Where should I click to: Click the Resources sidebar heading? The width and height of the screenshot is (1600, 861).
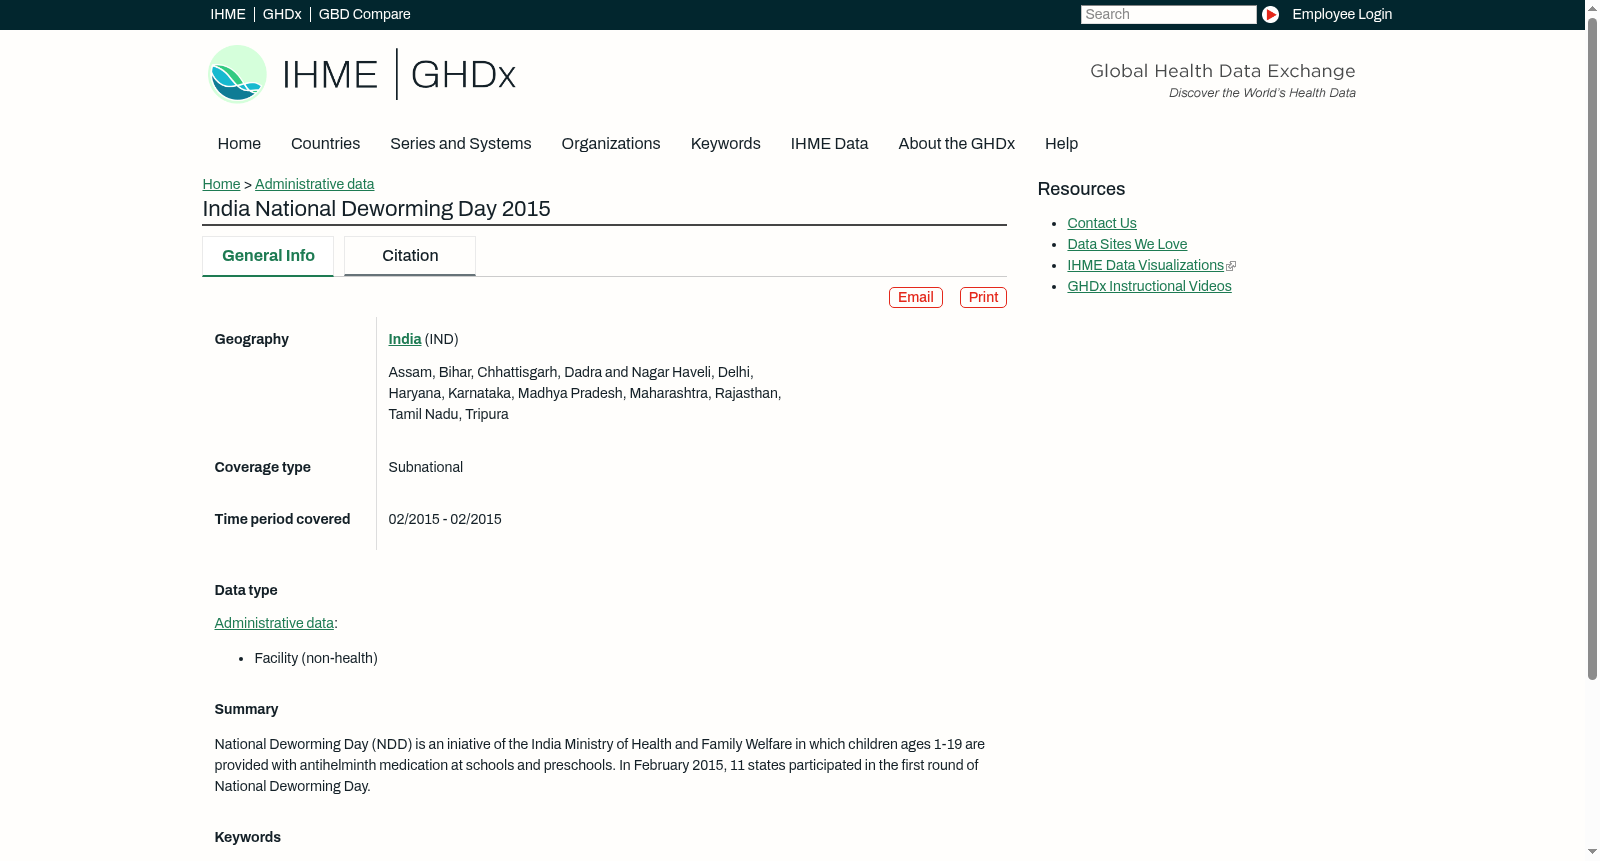1081,189
